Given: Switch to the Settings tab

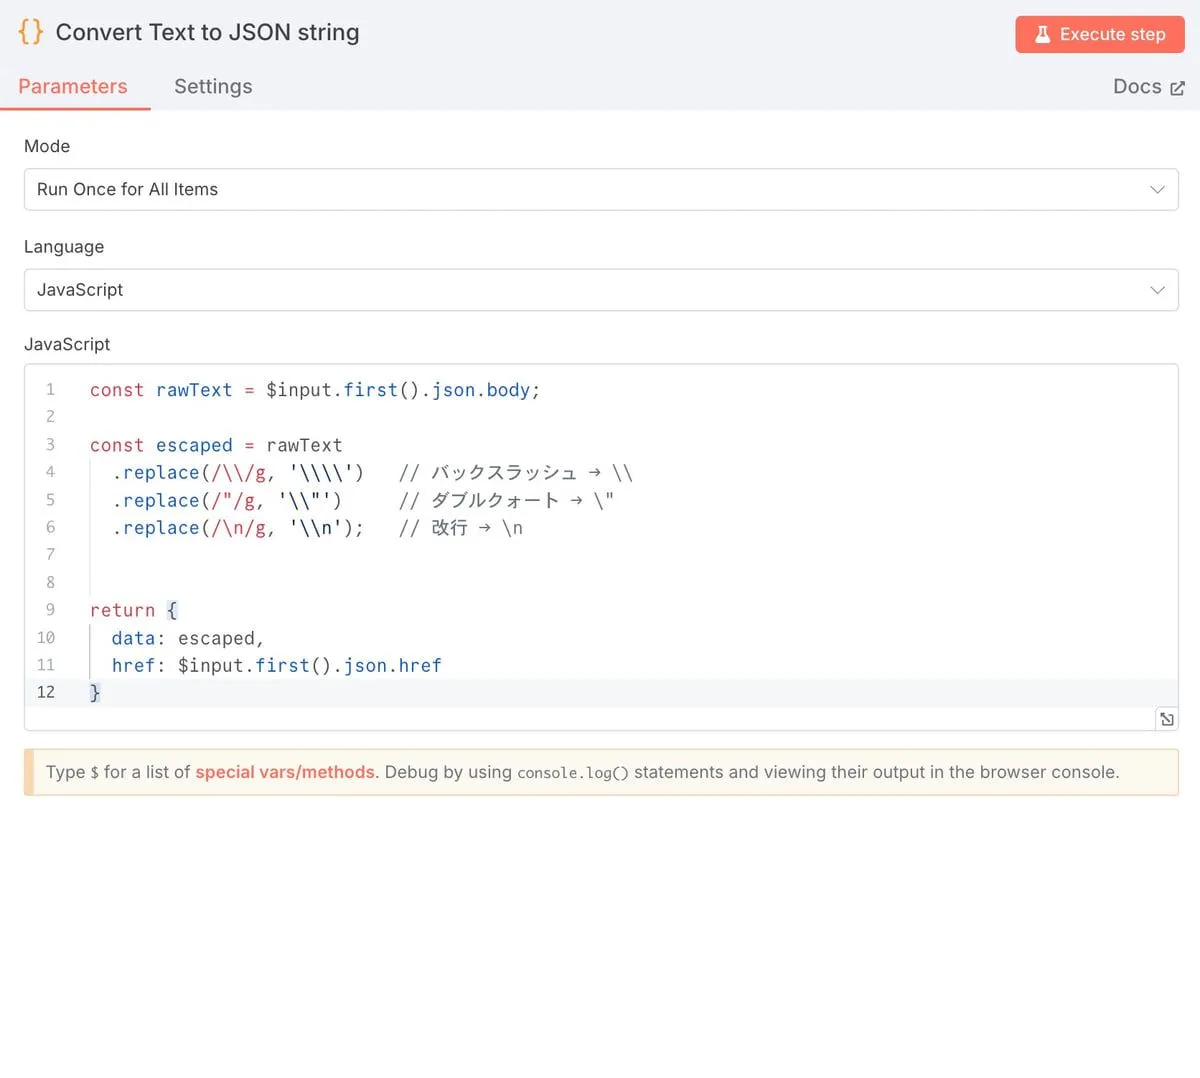Looking at the screenshot, I should click(213, 87).
